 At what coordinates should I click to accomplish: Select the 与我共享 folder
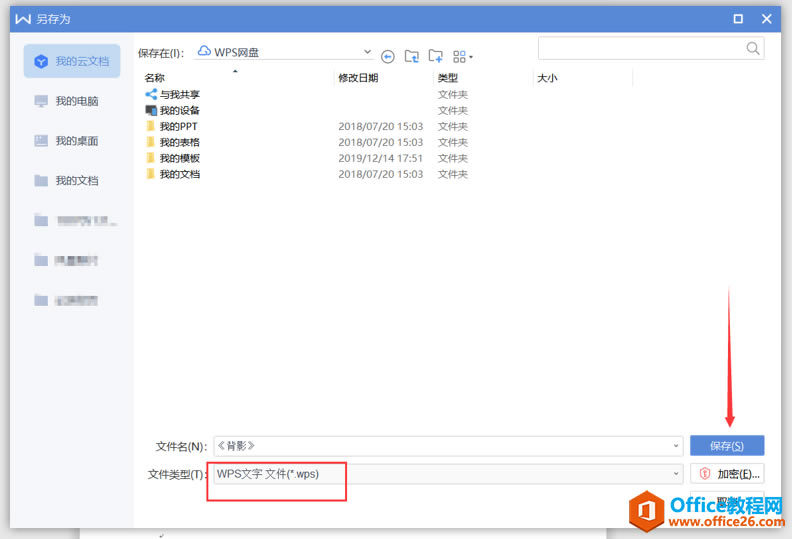coord(180,94)
